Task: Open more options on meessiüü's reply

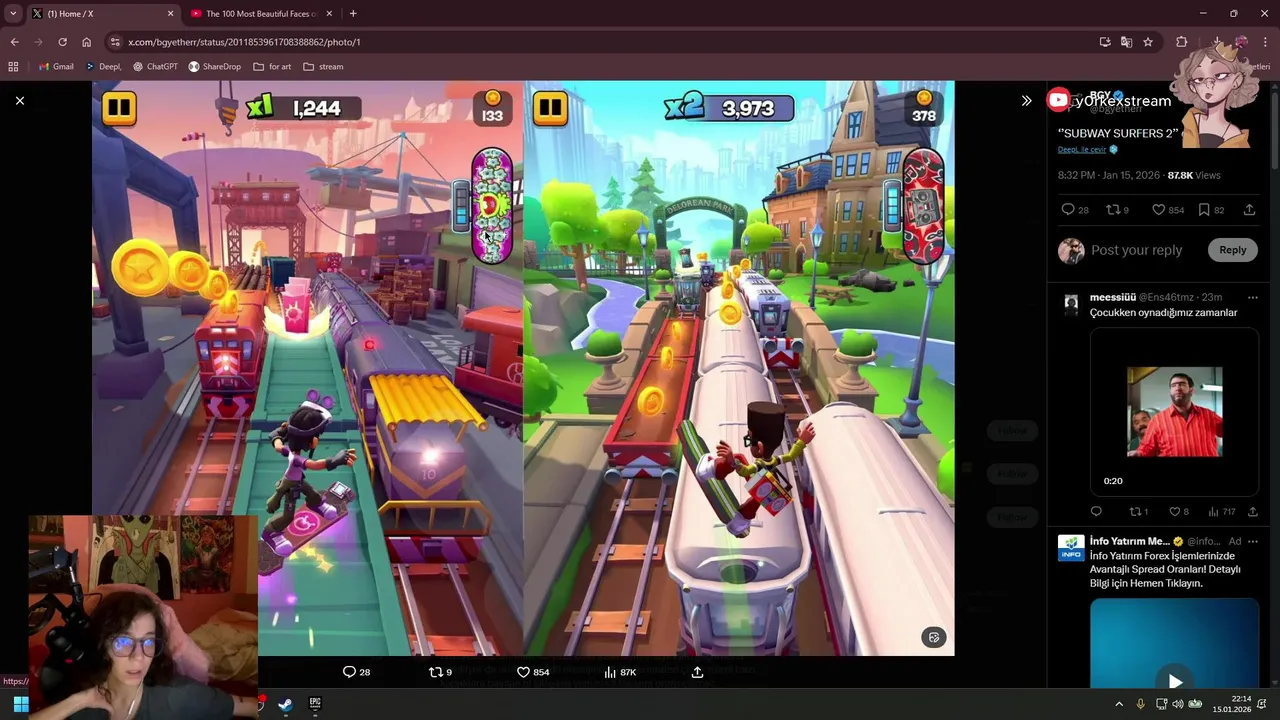Action: coord(1252,297)
